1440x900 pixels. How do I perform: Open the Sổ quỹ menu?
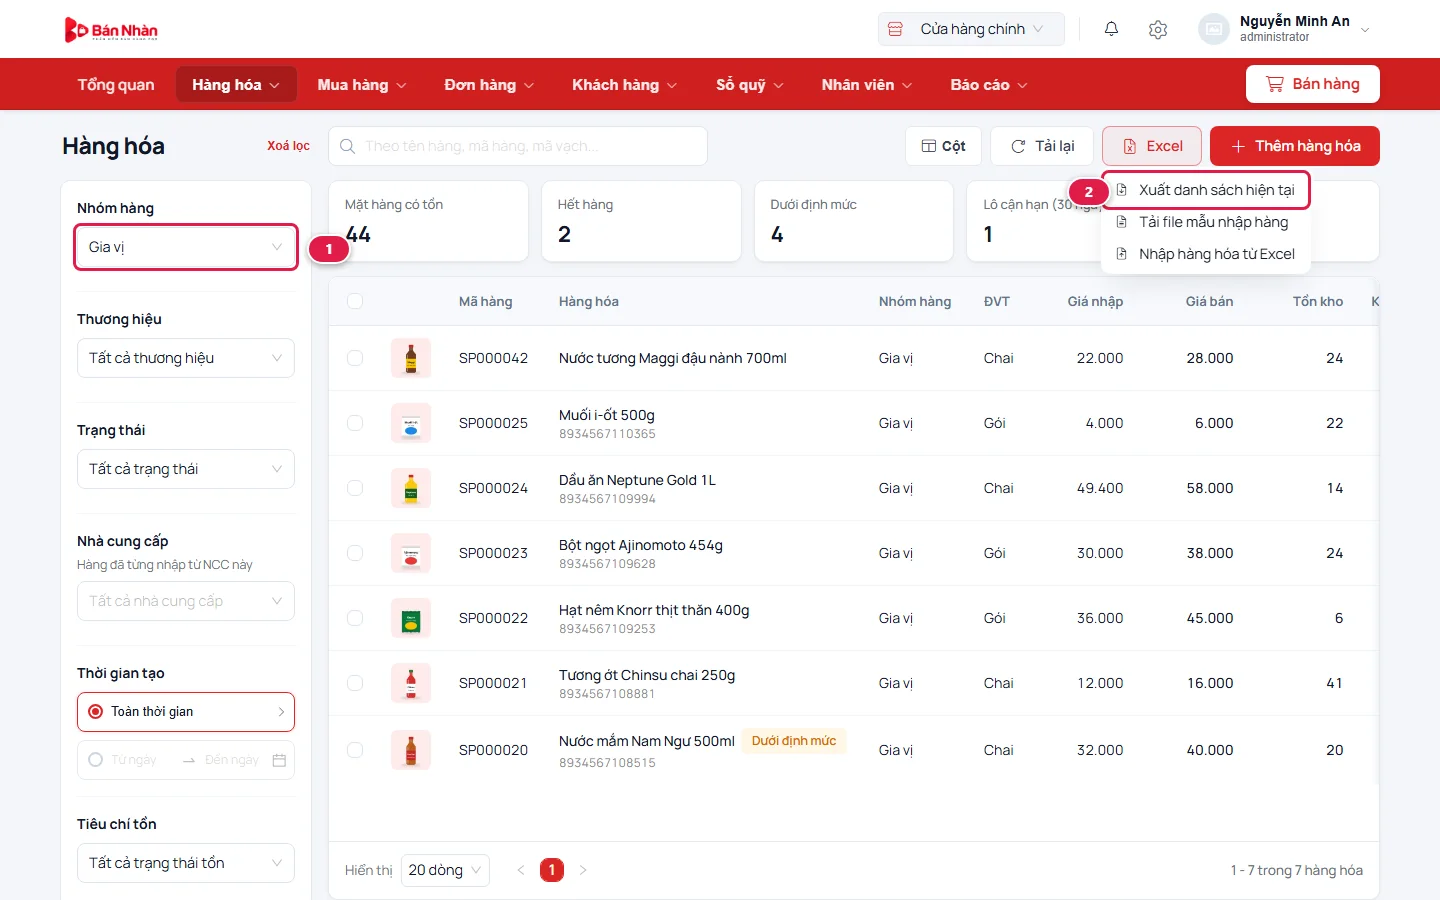tap(750, 85)
